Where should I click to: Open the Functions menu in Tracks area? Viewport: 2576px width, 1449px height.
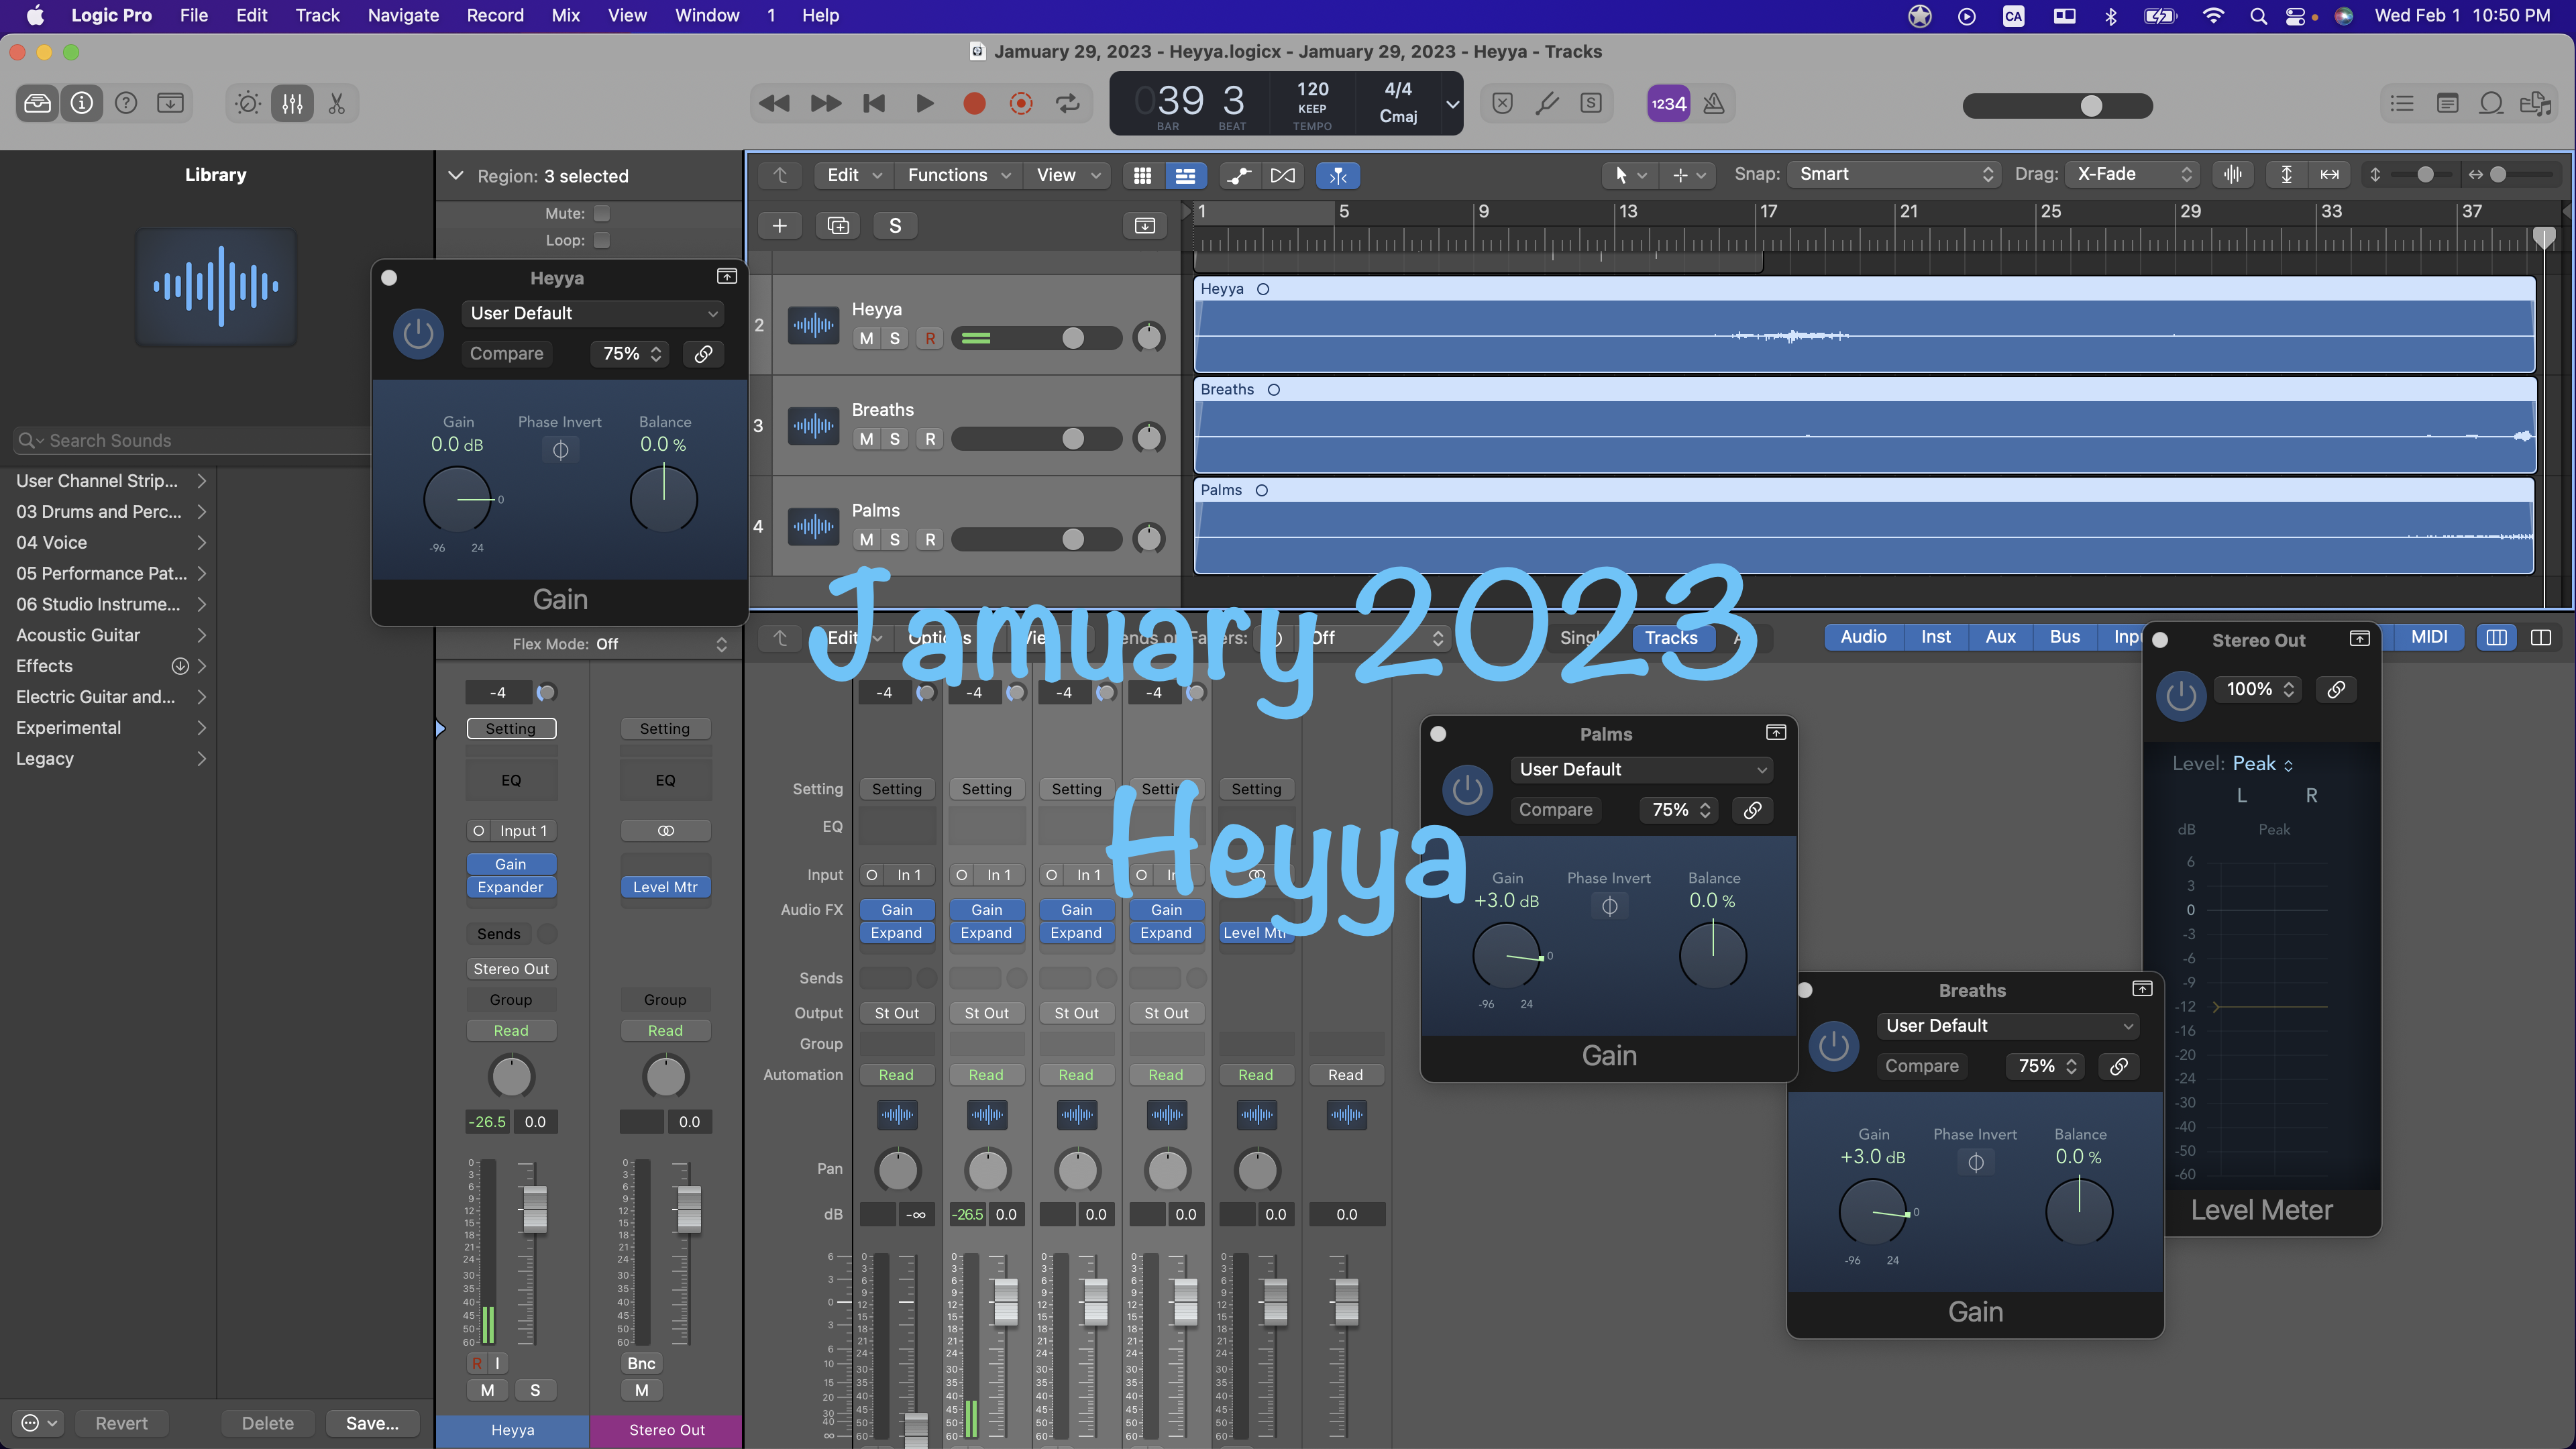tap(958, 176)
